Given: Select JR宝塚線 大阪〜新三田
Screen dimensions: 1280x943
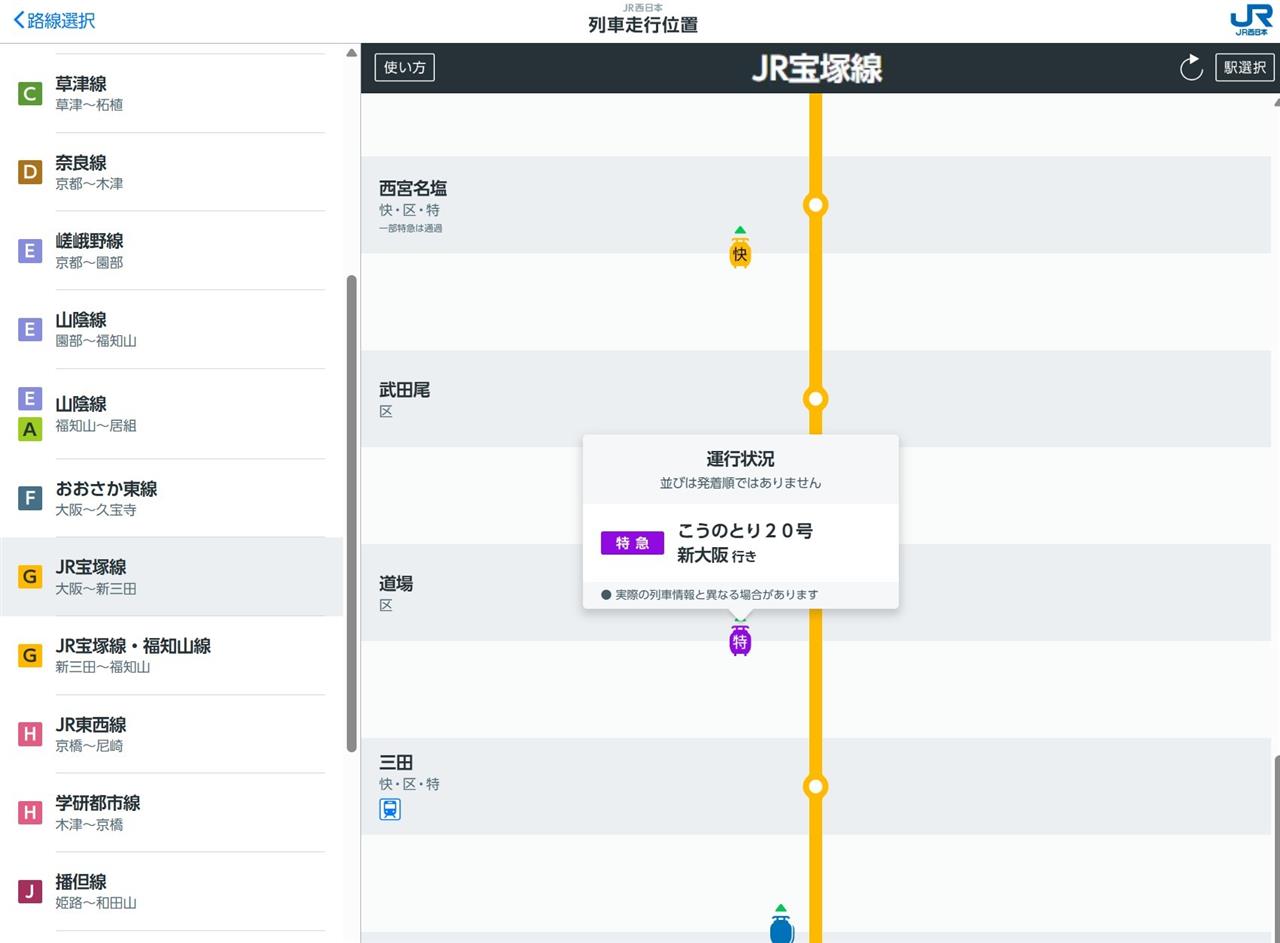Looking at the screenshot, I should (x=172, y=577).
